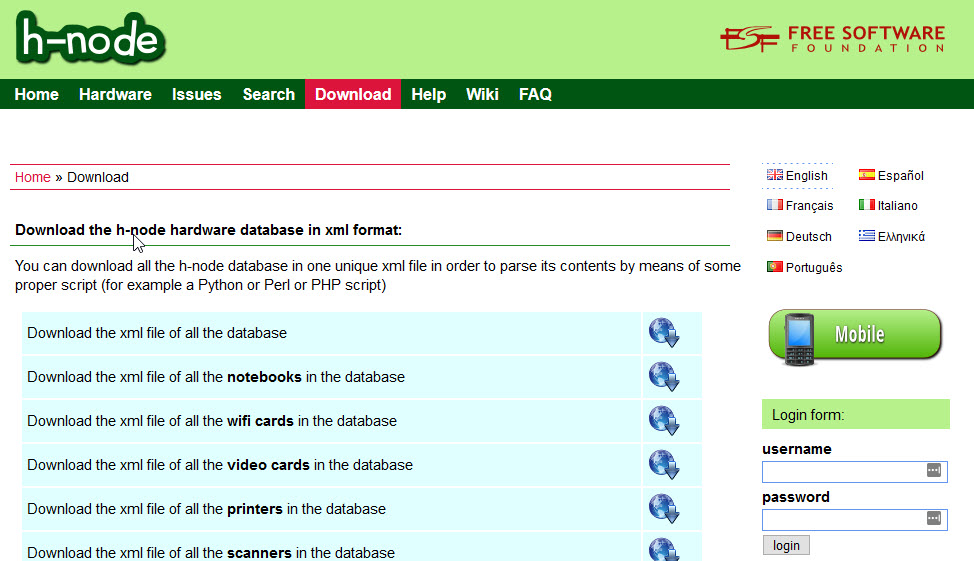Click the Portuguese flag icon
Viewport: 974px width, 561px height.
(775, 267)
